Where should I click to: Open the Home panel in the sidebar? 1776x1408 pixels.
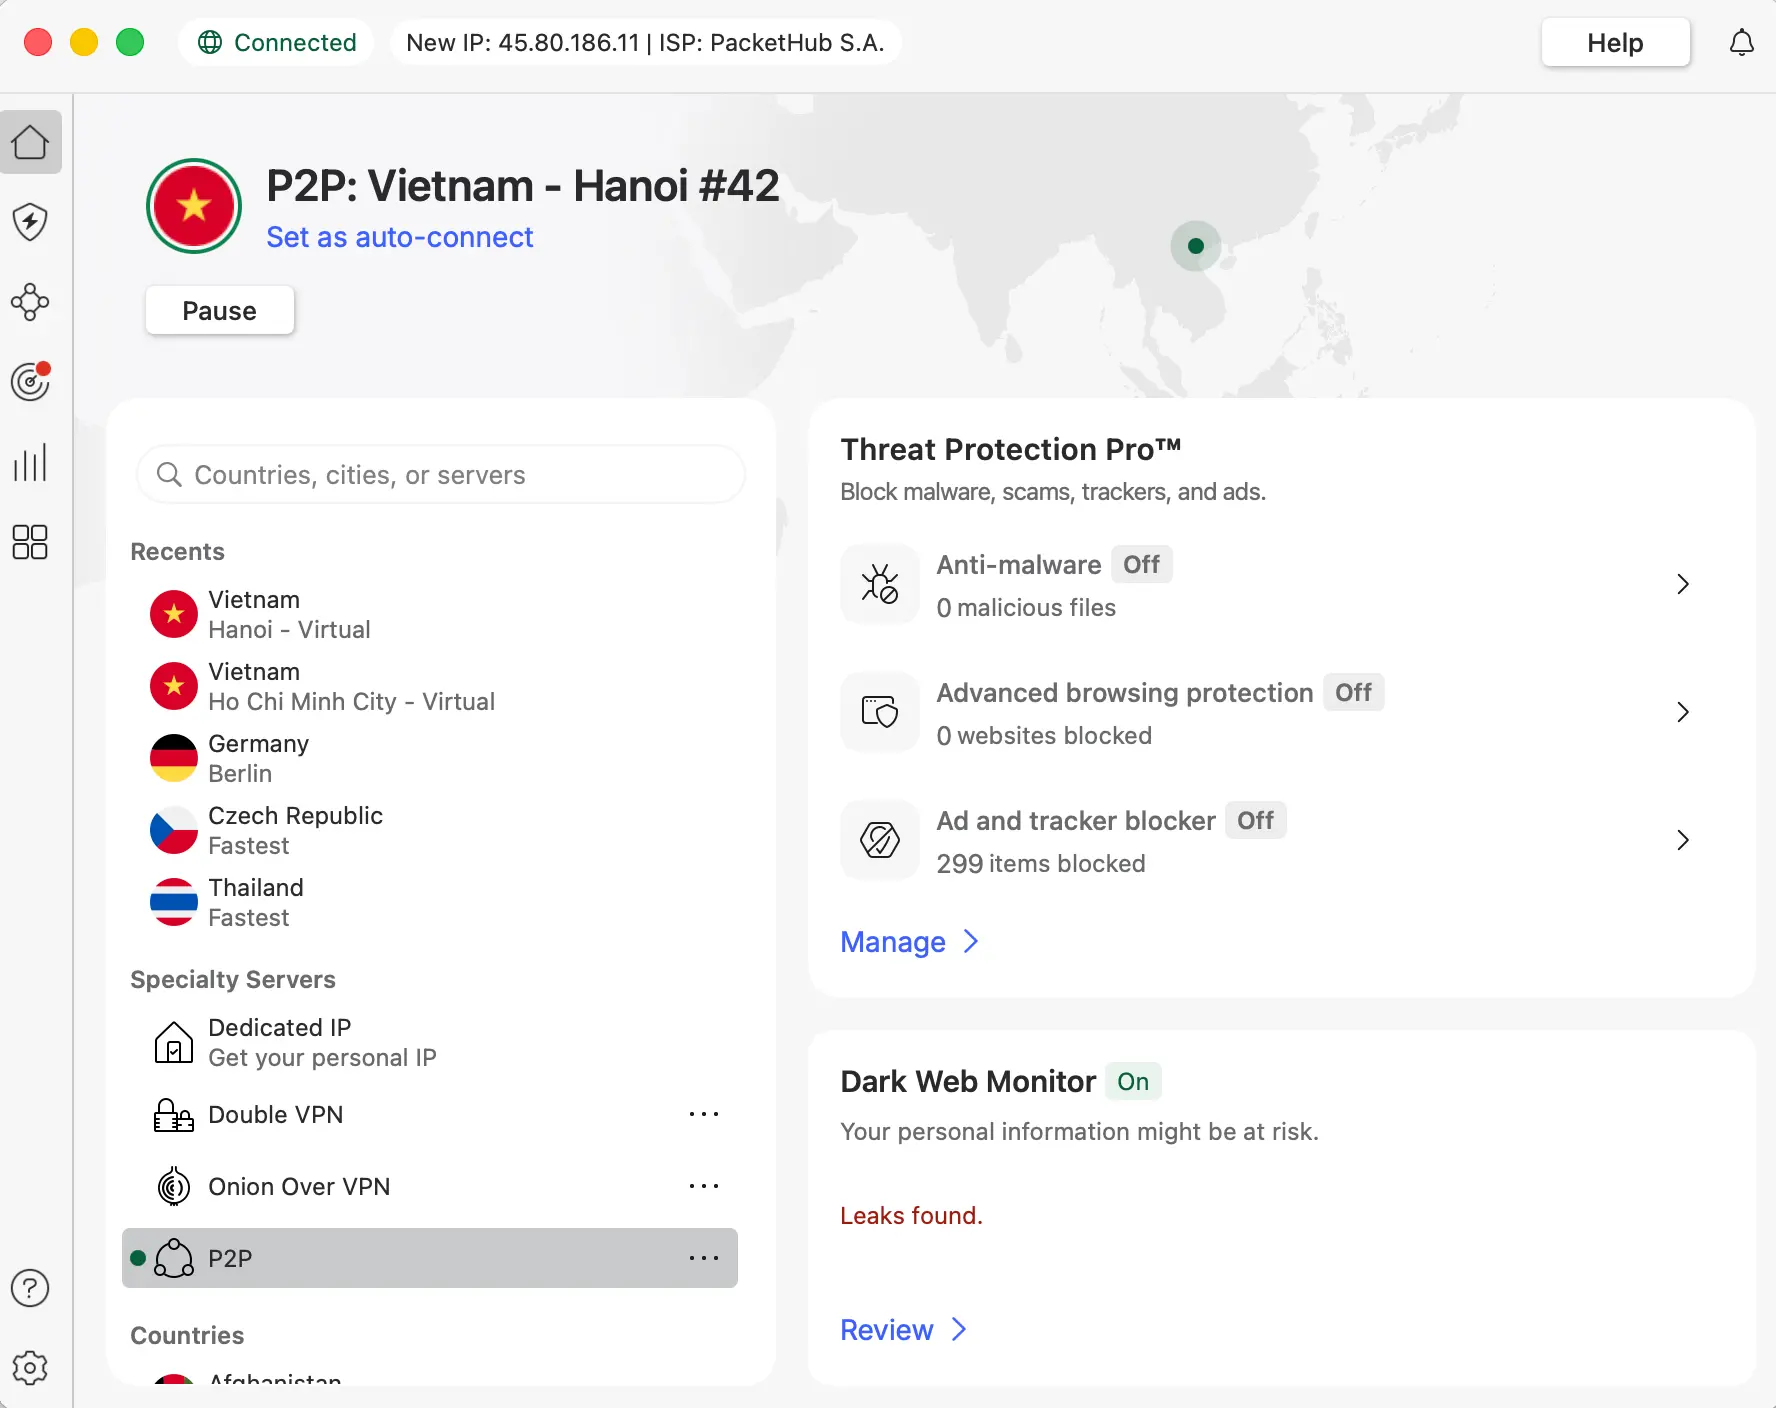[x=31, y=142]
